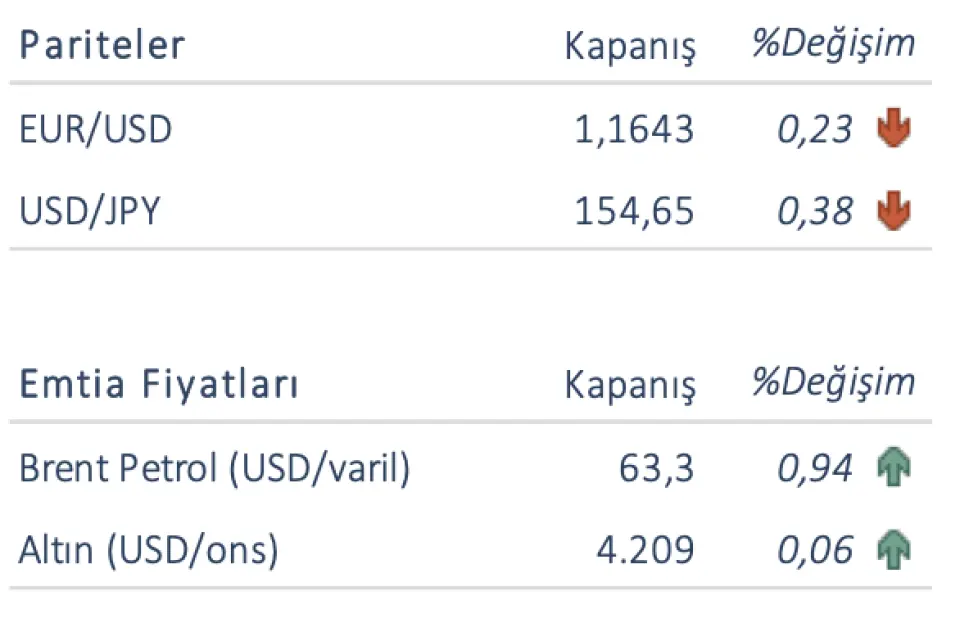Click the green up arrow for Altın
This screenshot has height=632, width=960.
coord(894,550)
